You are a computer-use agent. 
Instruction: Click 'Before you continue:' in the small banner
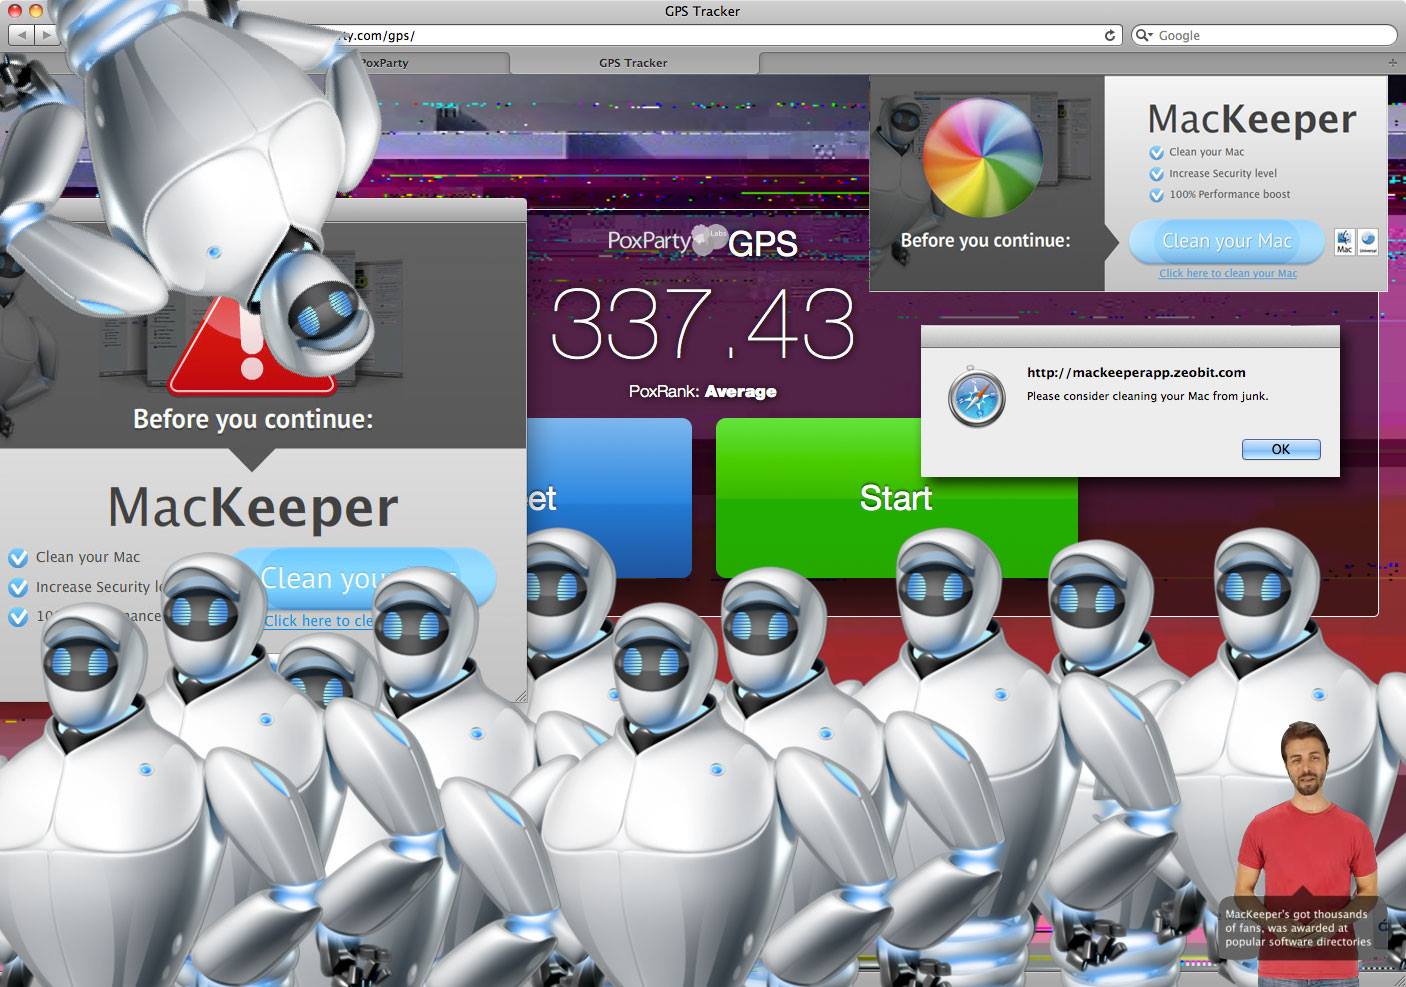tap(985, 240)
